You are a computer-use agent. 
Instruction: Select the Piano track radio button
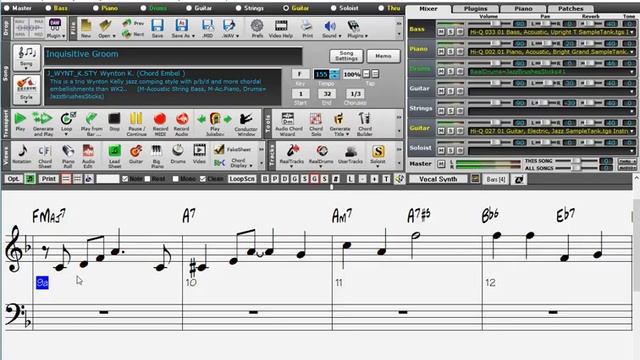click(x=96, y=8)
